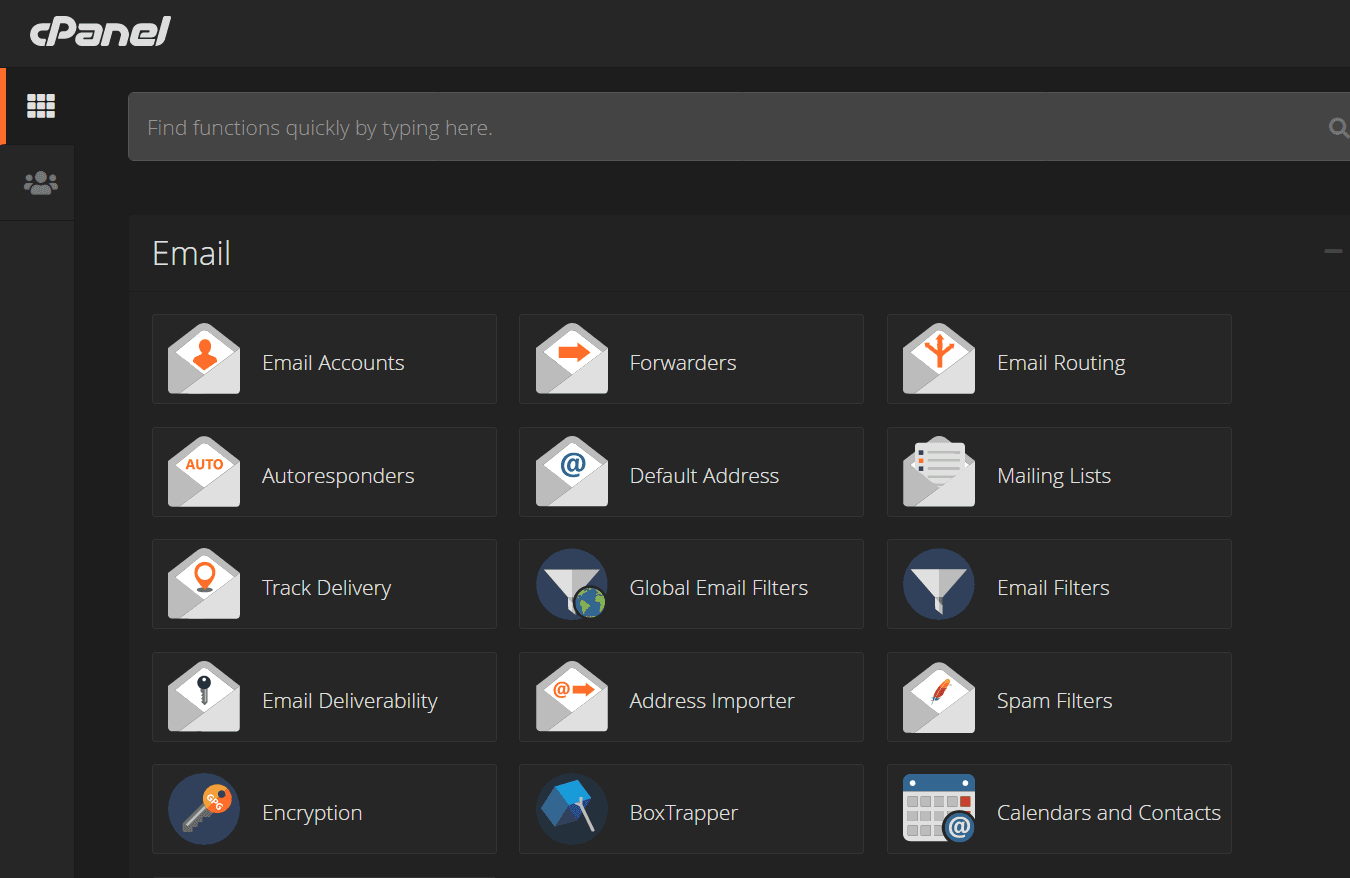
Task: Collapse the Email section
Action: [x=1333, y=251]
